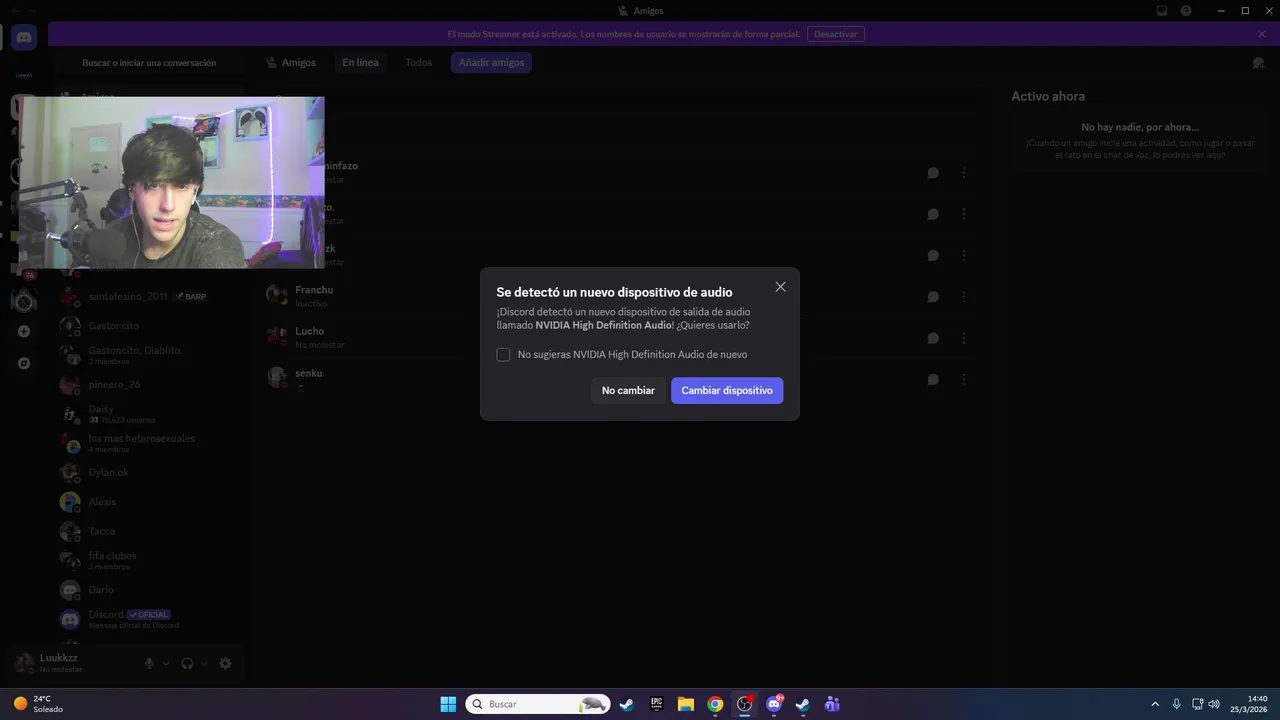The image size is (1280, 720).
Task: Switch to 'En línea' friends tab
Action: click(360, 63)
